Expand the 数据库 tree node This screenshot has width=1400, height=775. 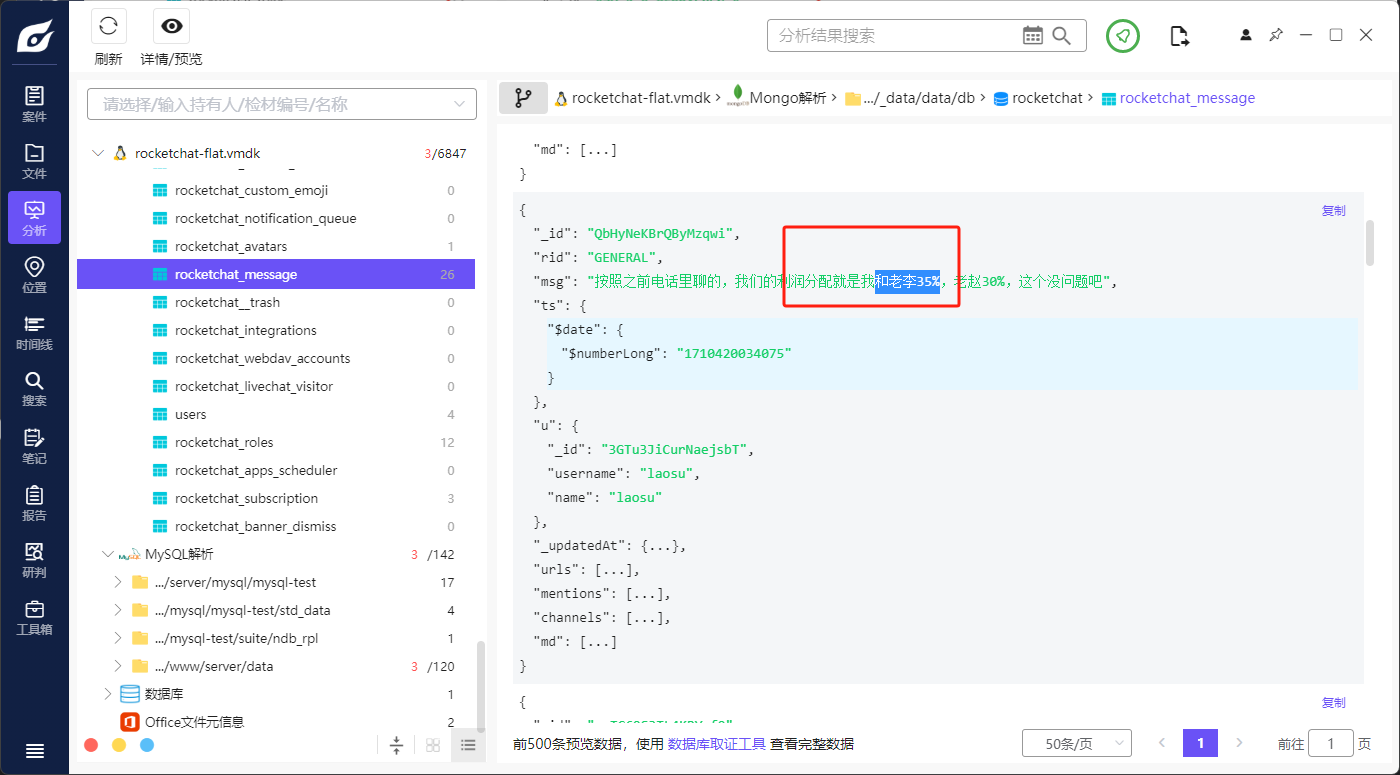(108, 694)
